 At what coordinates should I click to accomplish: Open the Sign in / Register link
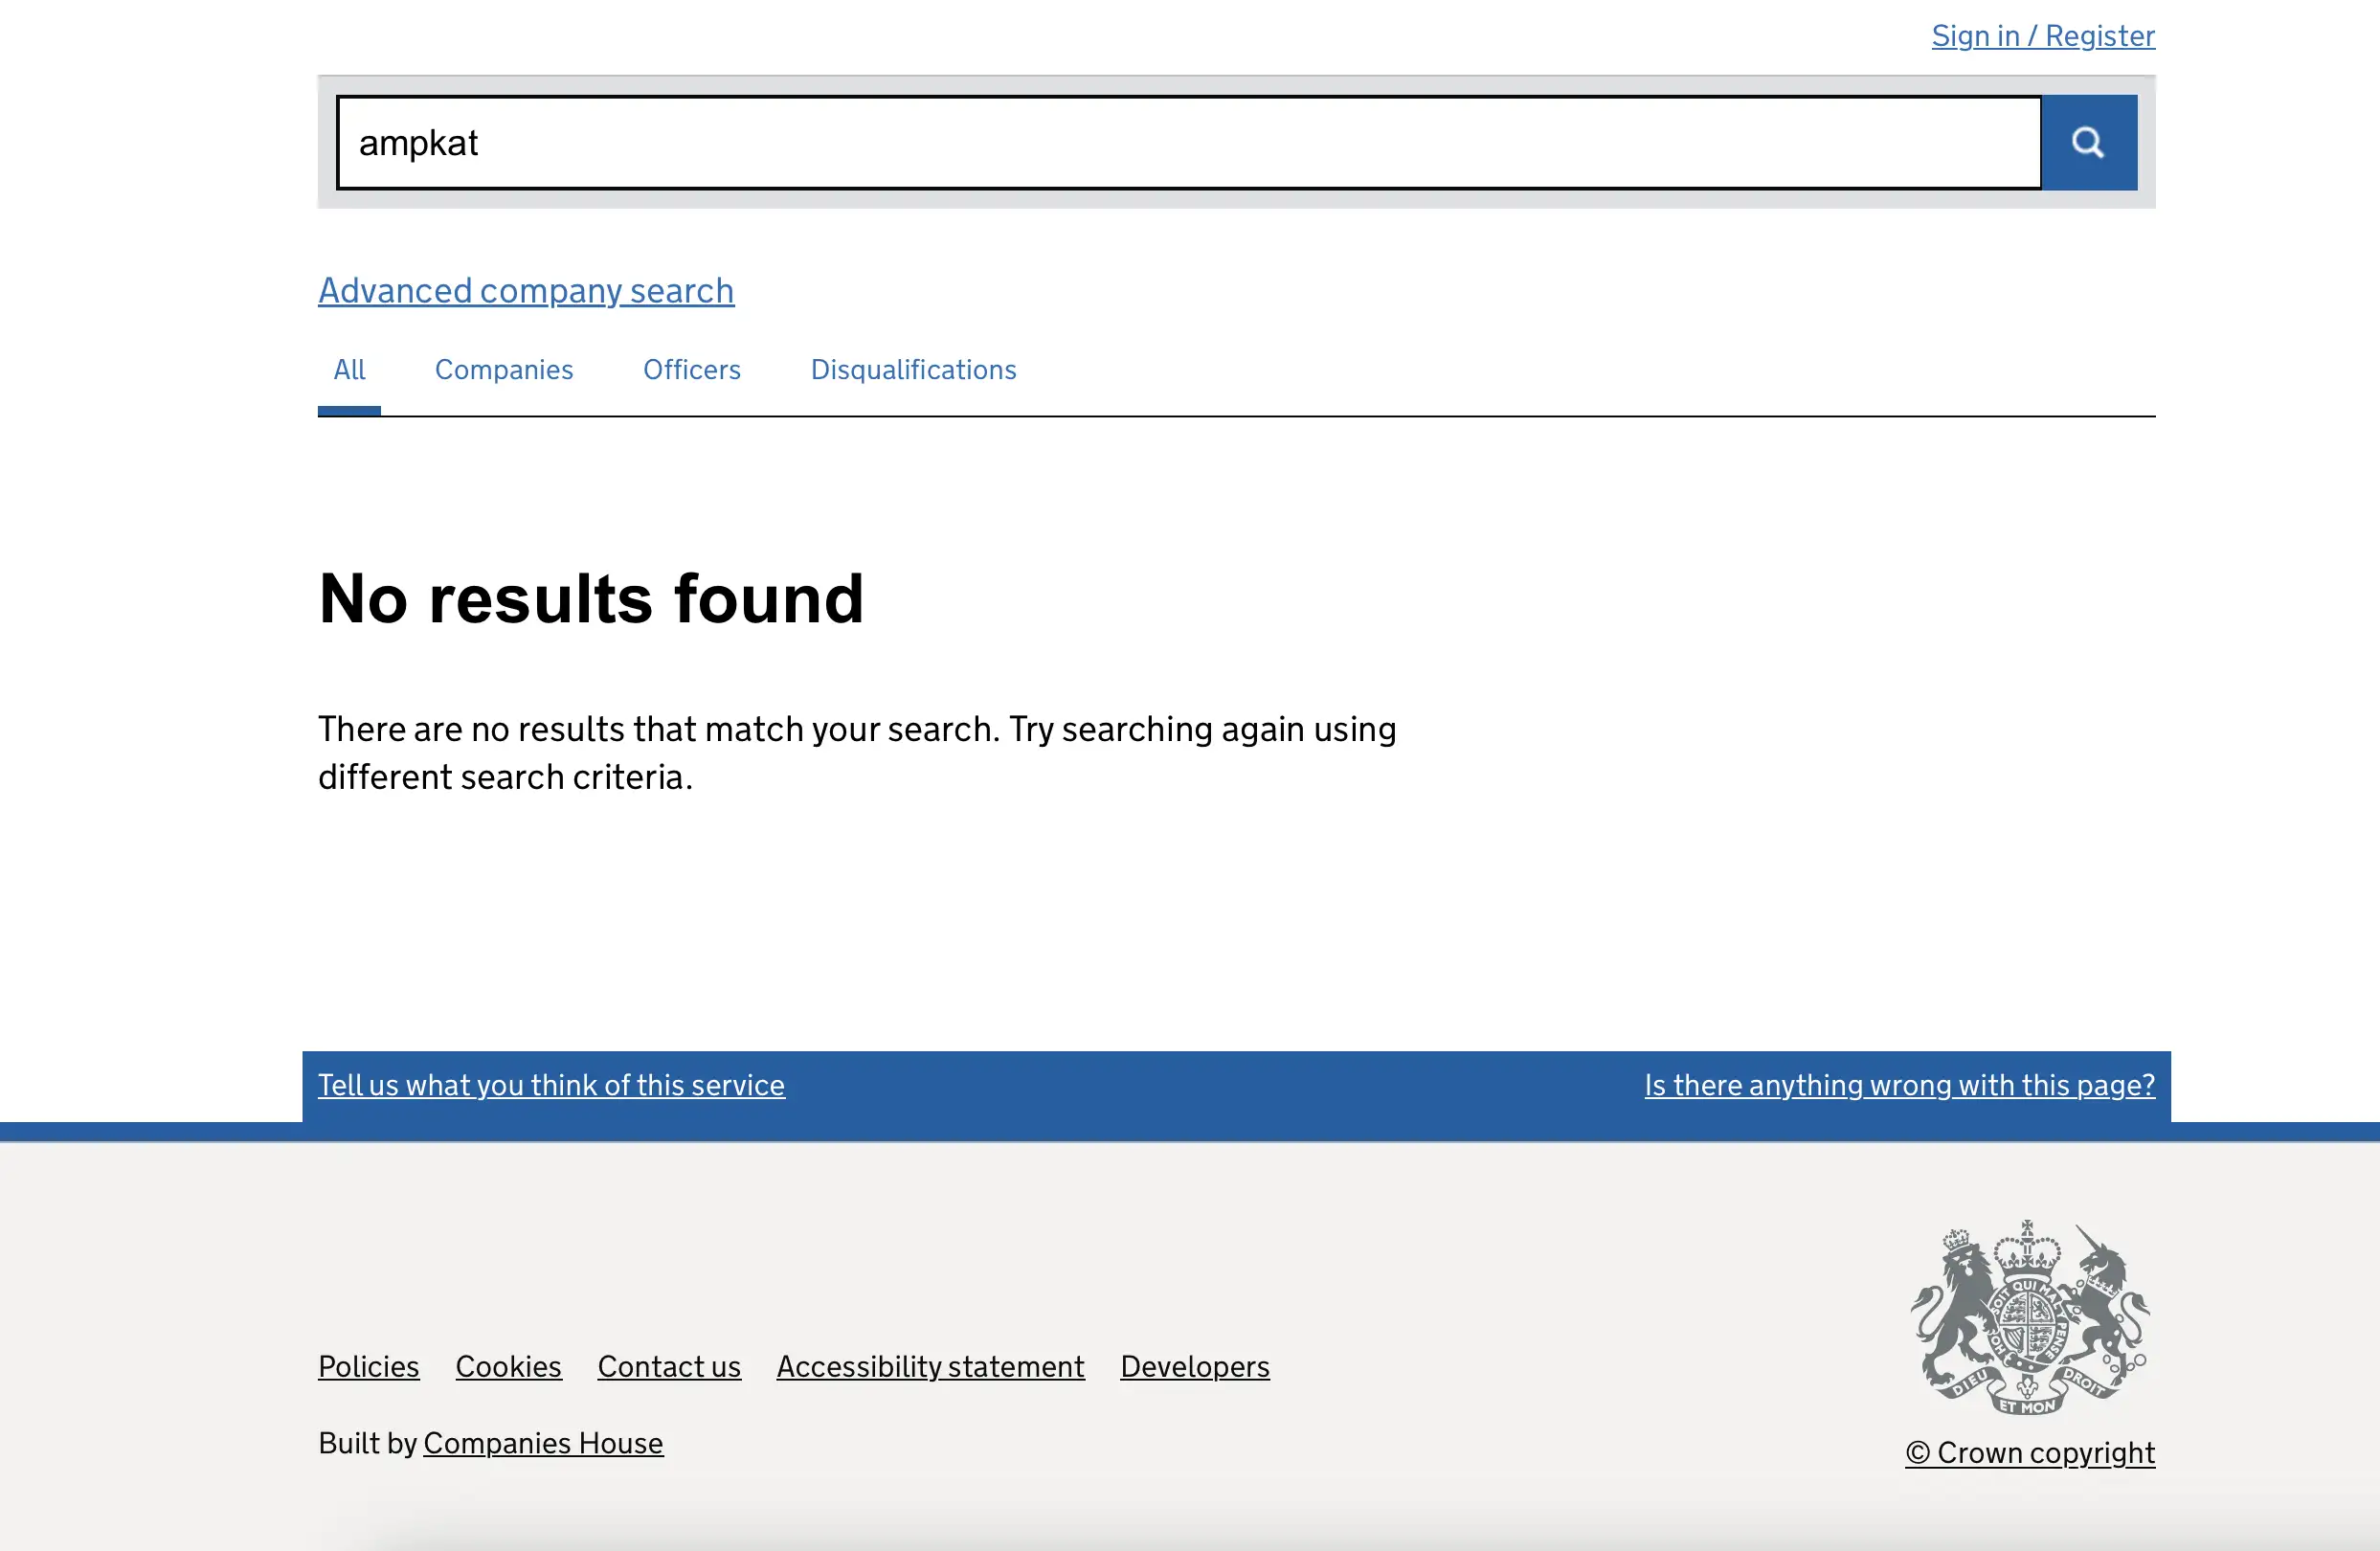2042,36
